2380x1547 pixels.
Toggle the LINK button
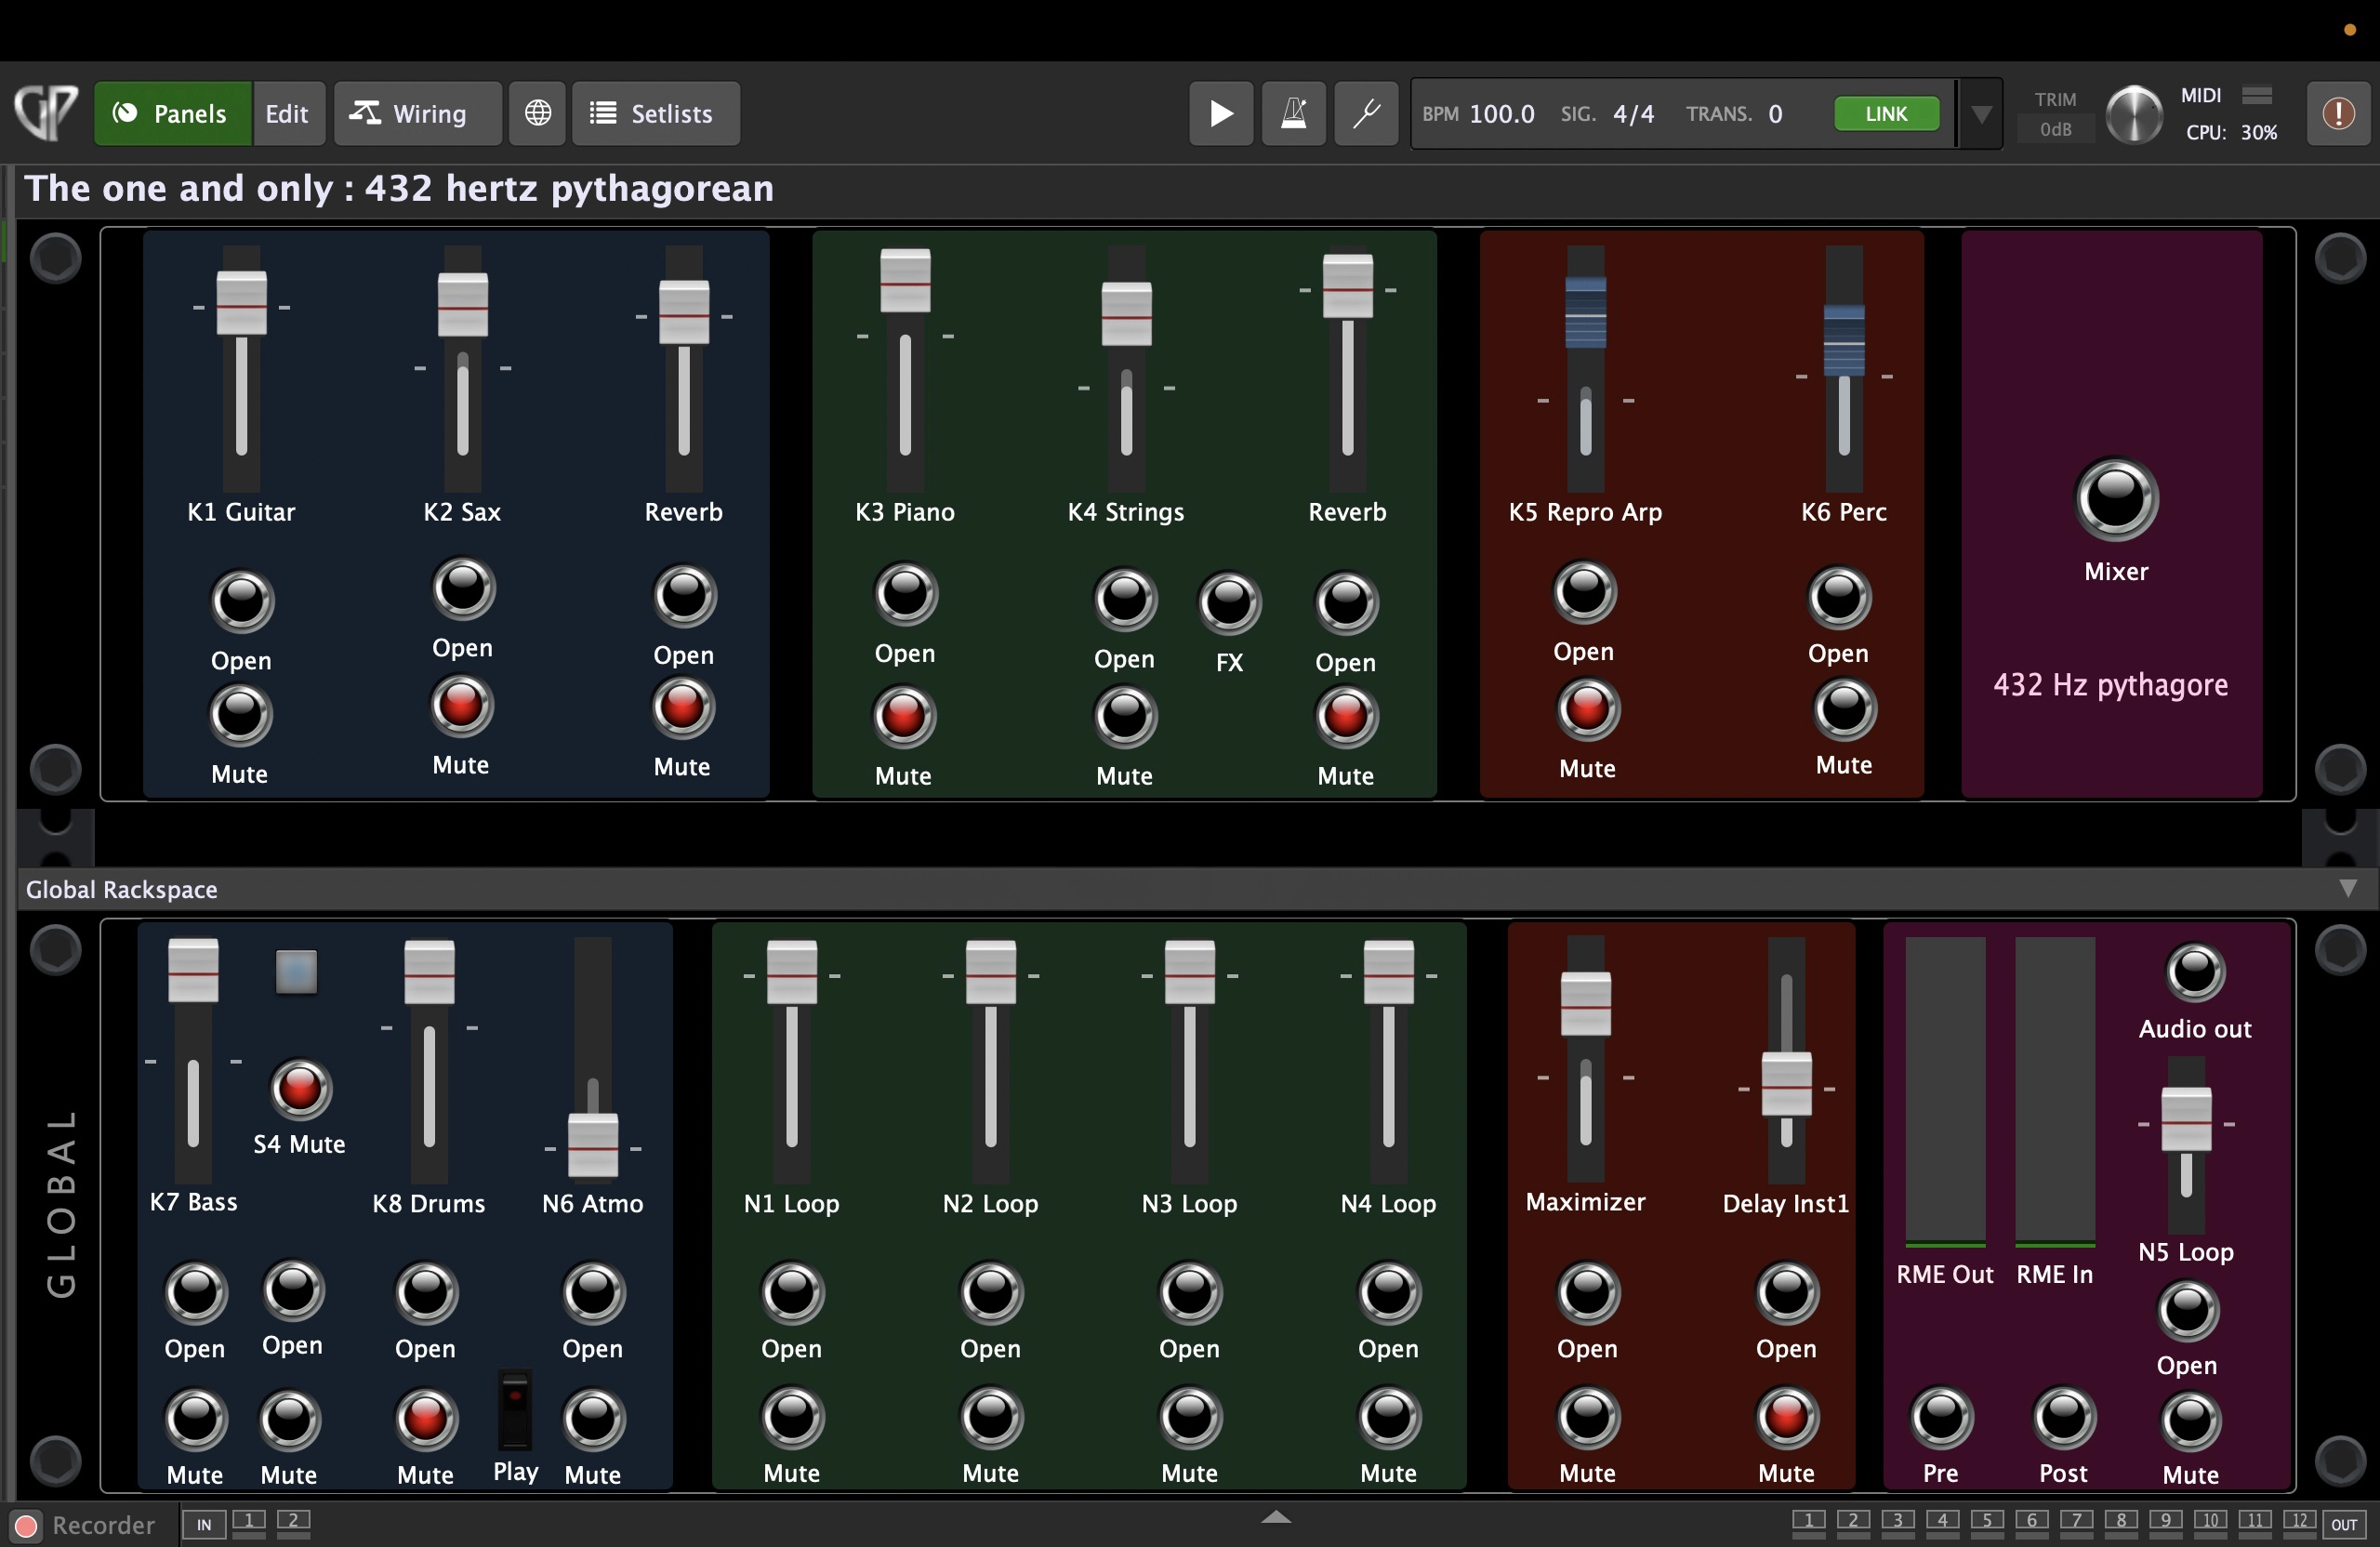(x=1886, y=114)
